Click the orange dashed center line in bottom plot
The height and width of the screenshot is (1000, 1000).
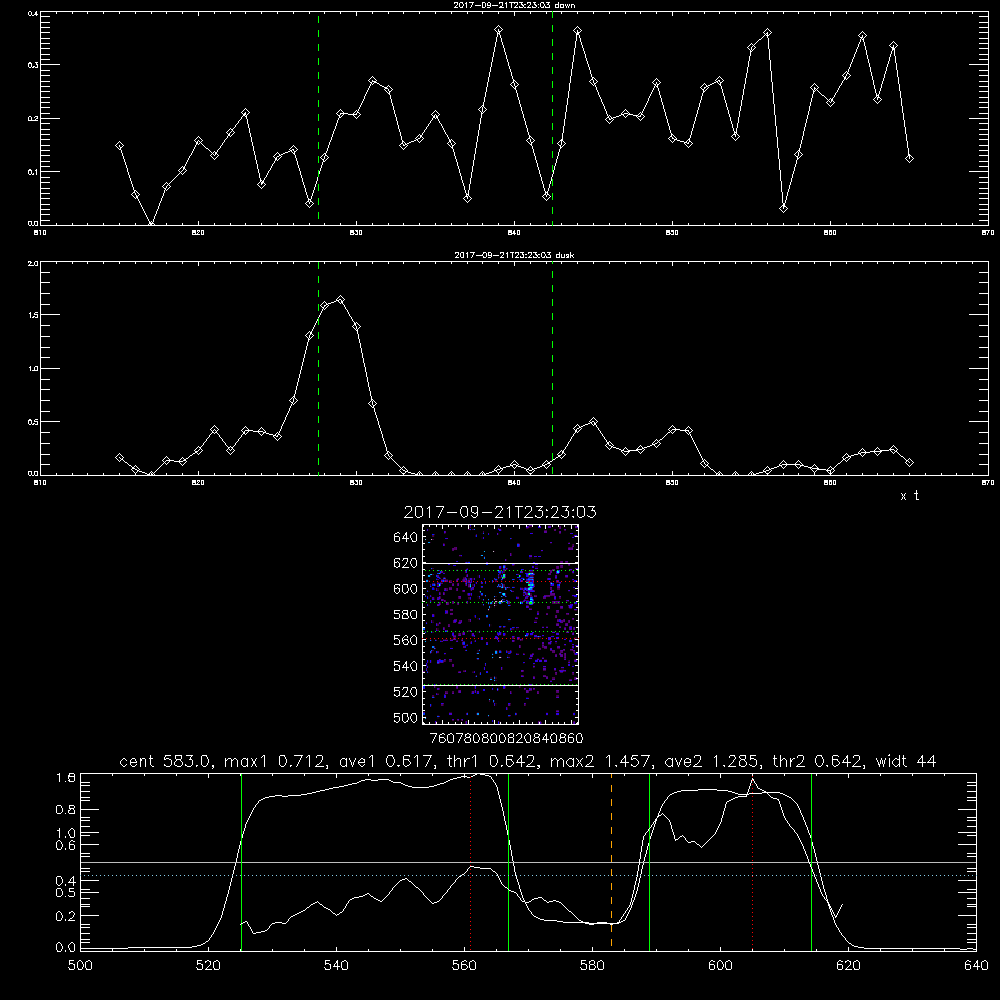[611, 861]
